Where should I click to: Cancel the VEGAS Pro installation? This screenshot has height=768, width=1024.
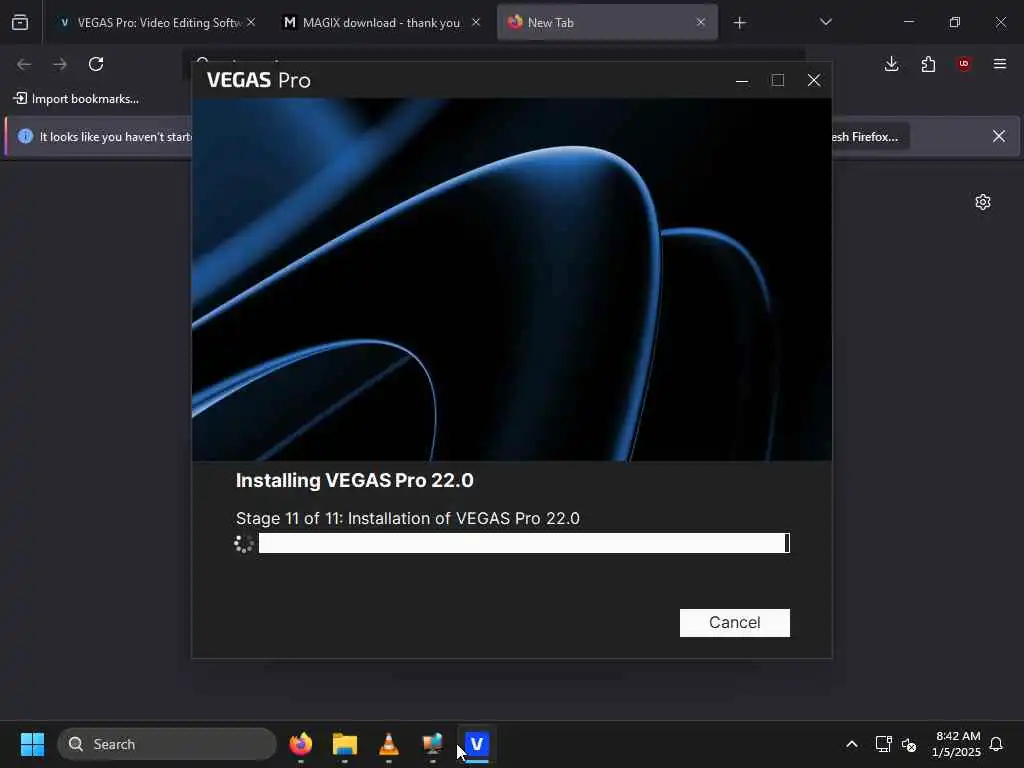(734, 622)
